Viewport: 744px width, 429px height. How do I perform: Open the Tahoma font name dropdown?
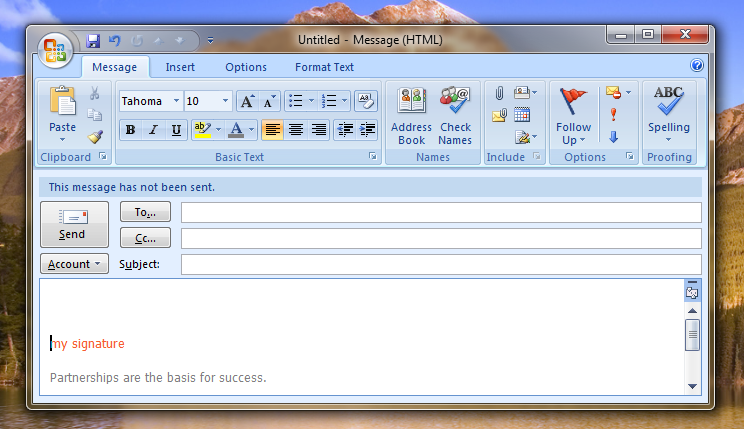point(176,101)
